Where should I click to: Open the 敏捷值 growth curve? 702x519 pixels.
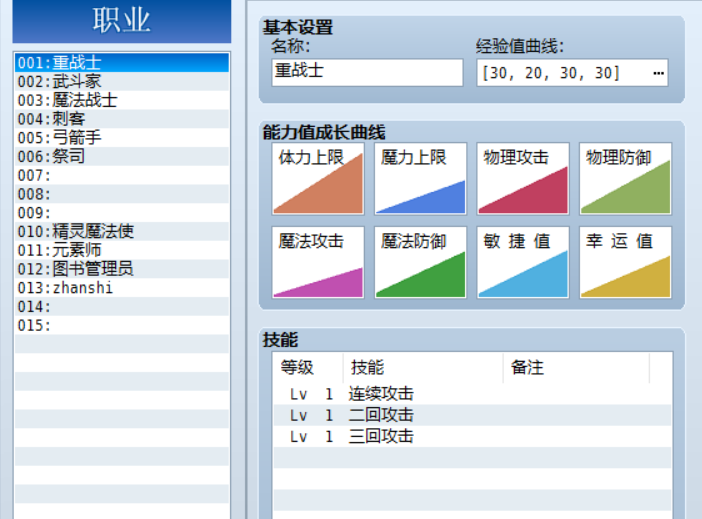pos(523,262)
